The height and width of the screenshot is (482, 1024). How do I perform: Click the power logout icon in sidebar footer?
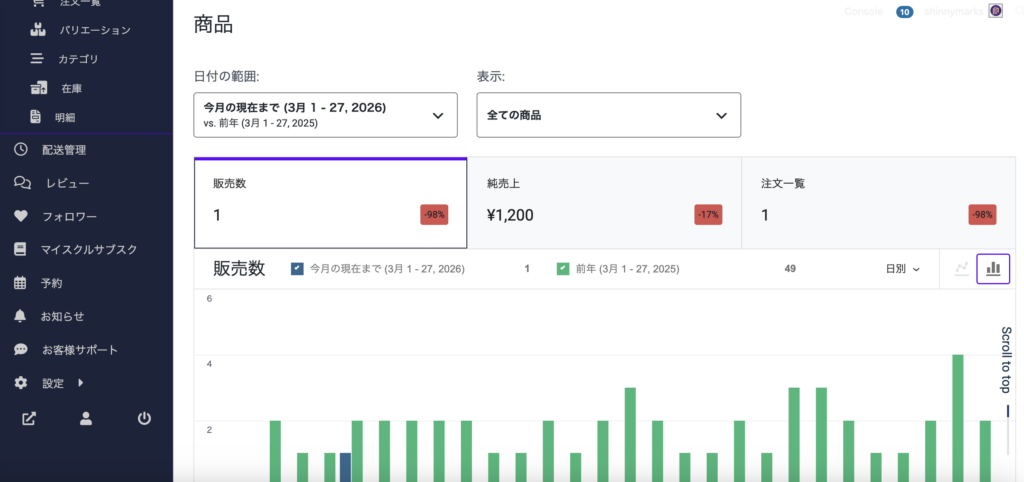pos(144,419)
